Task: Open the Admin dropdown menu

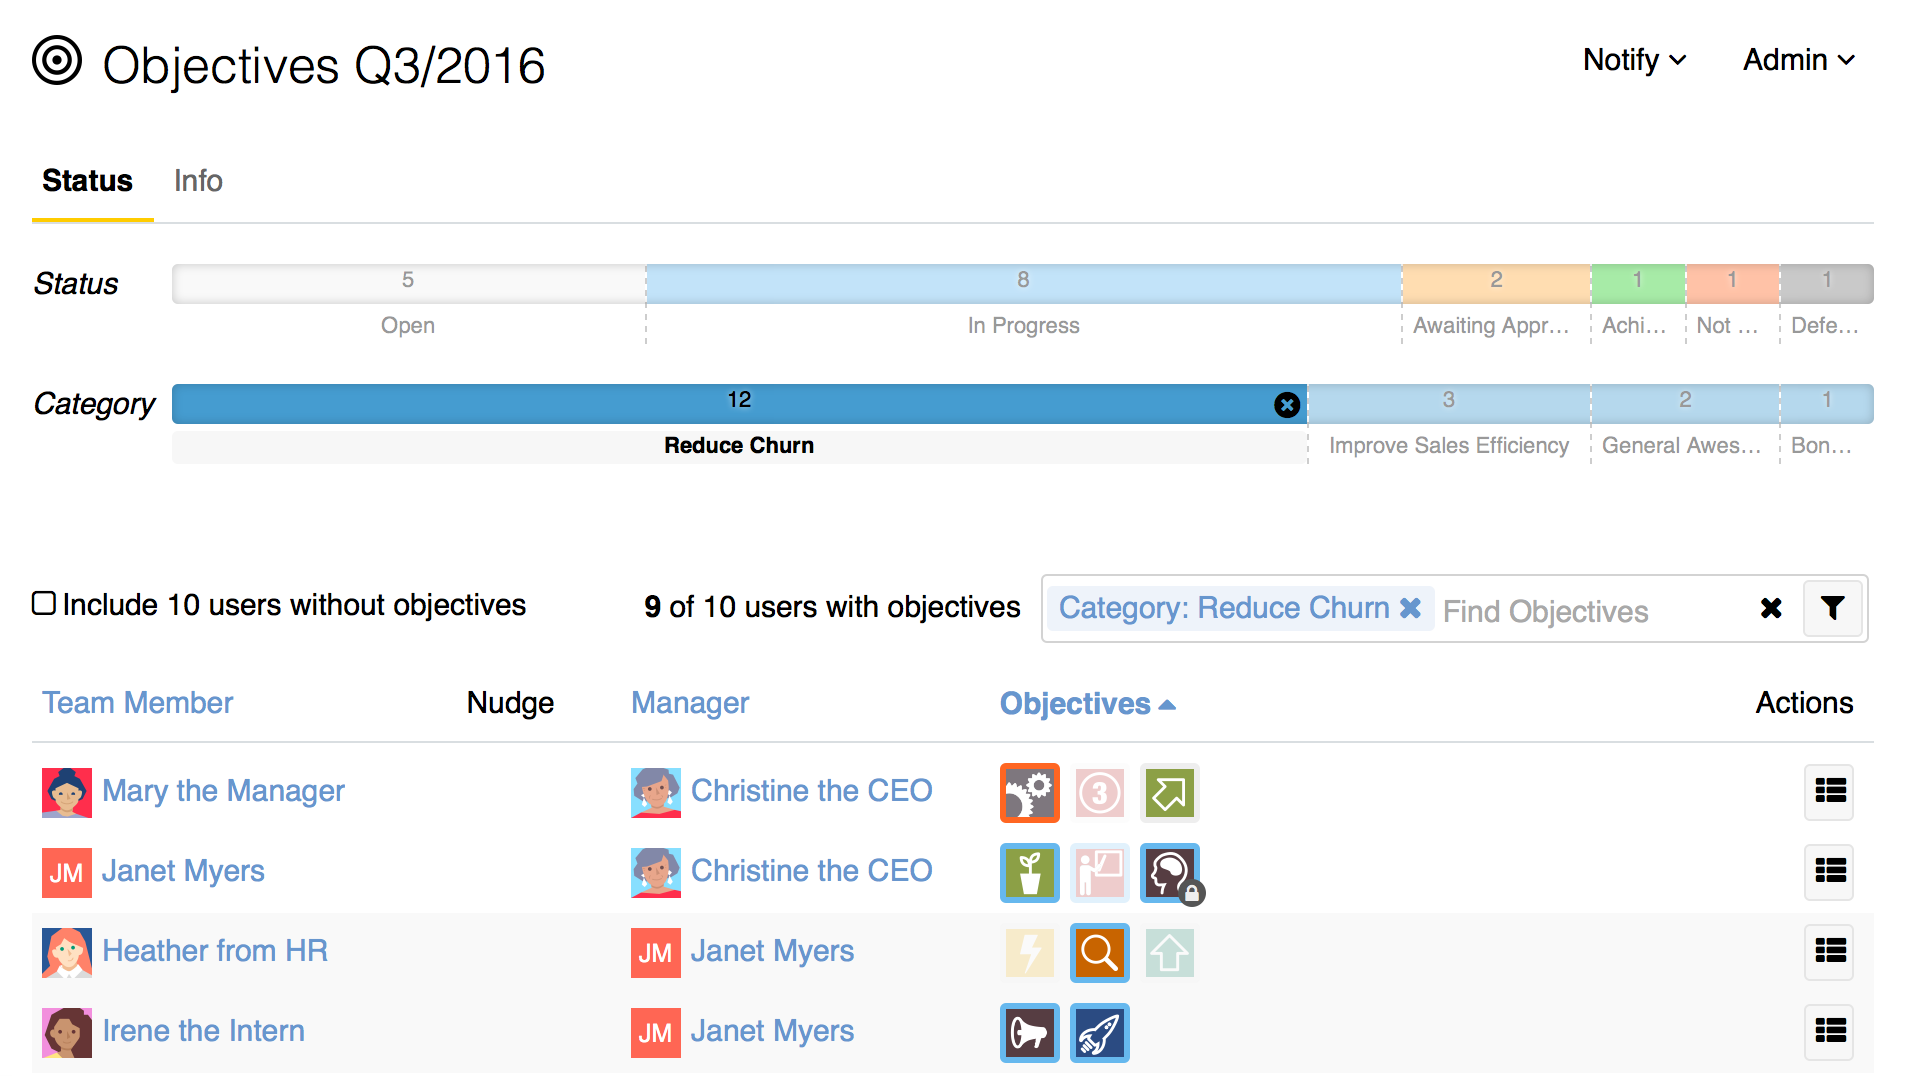Action: (x=1798, y=60)
